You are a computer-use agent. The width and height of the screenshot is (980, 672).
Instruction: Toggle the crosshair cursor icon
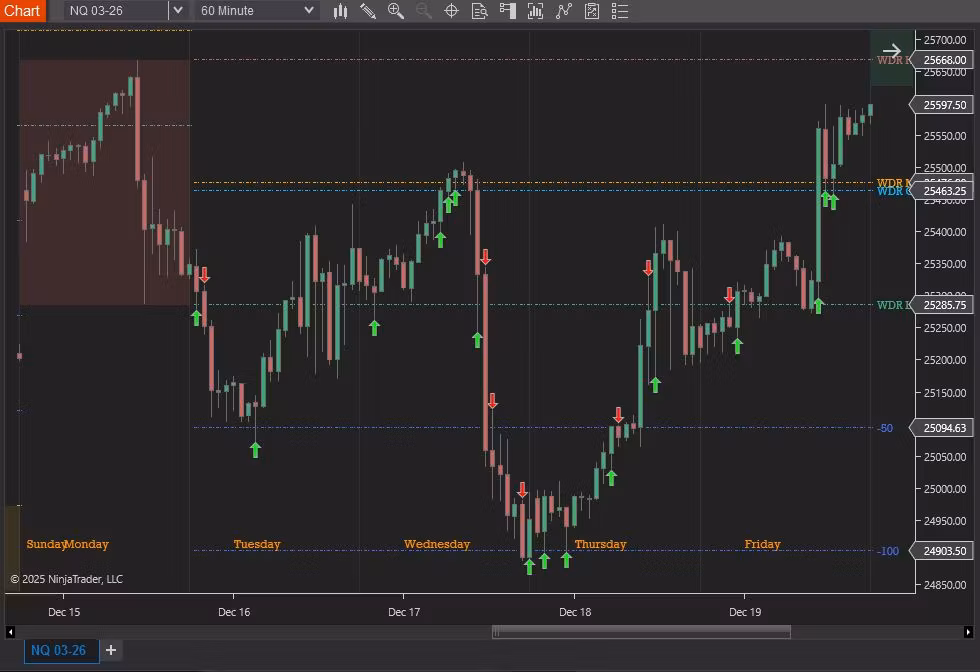coord(451,11)
